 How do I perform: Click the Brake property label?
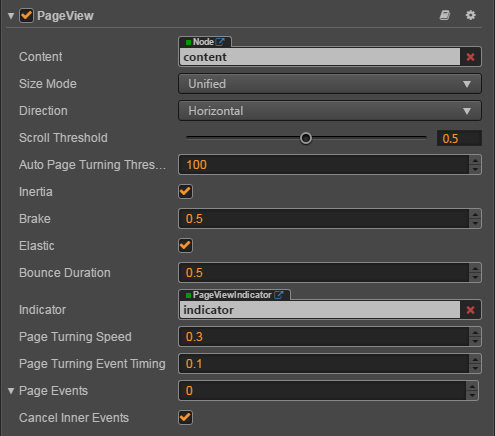tap(35, 219)
